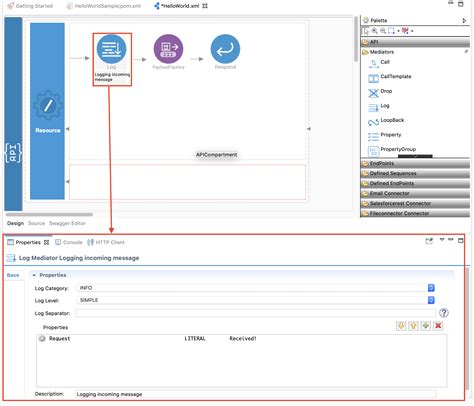Expand the API palette drawer
Viewport: 474px width, 406px height.
pyautogui.click(x=415, y=42)
